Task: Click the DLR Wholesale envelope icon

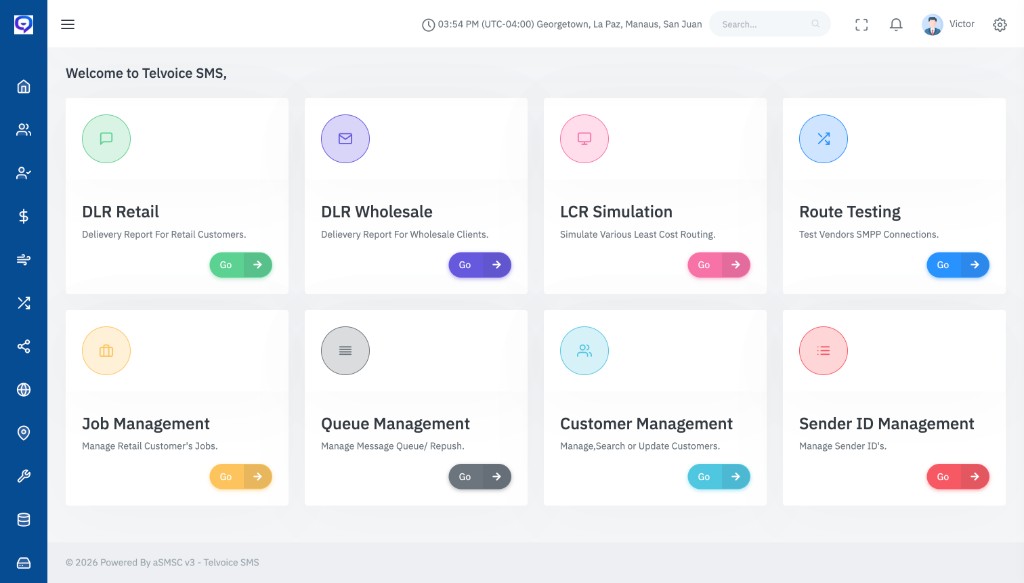Action: [345, 138]
